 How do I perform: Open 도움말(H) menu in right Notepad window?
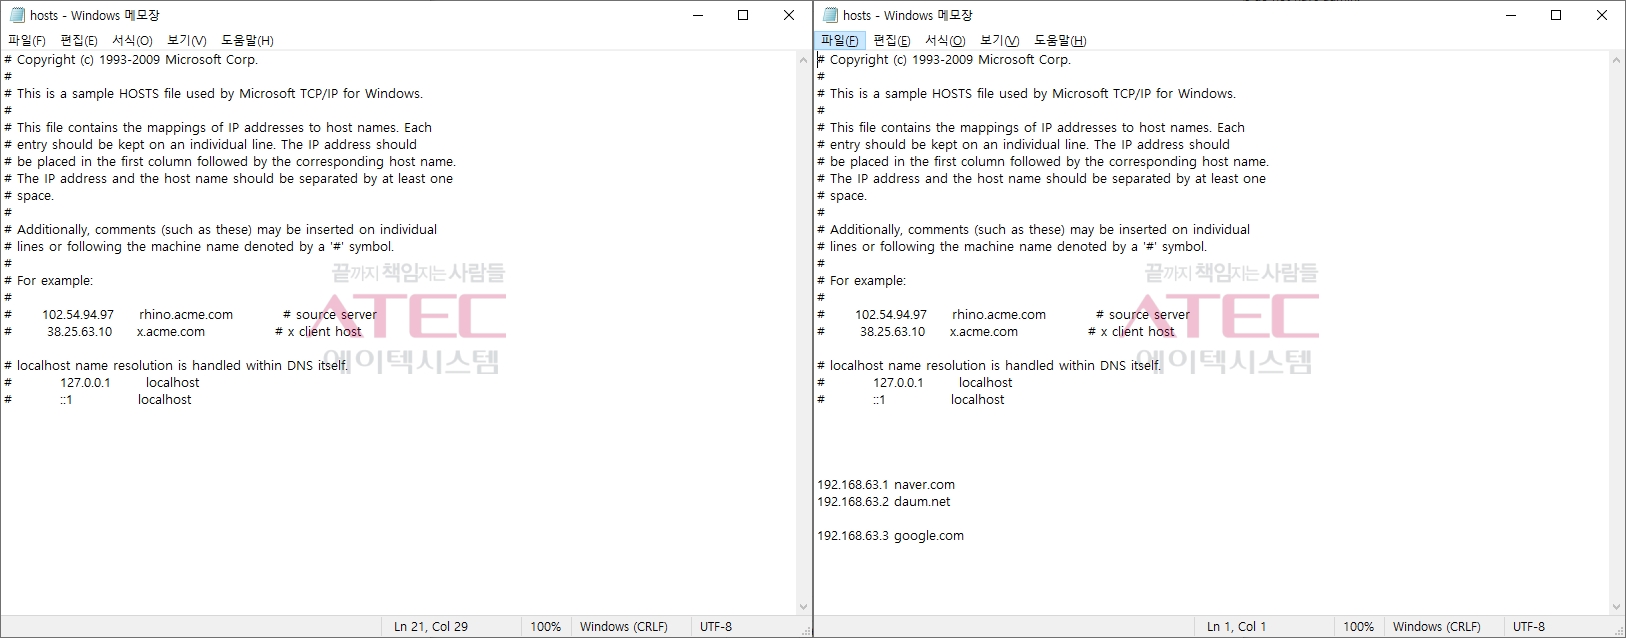click(x=1060, y=40)
